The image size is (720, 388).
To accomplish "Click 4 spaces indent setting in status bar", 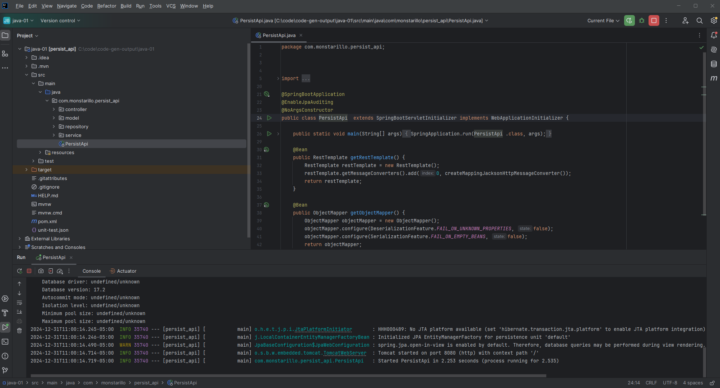I will (692, 383).
